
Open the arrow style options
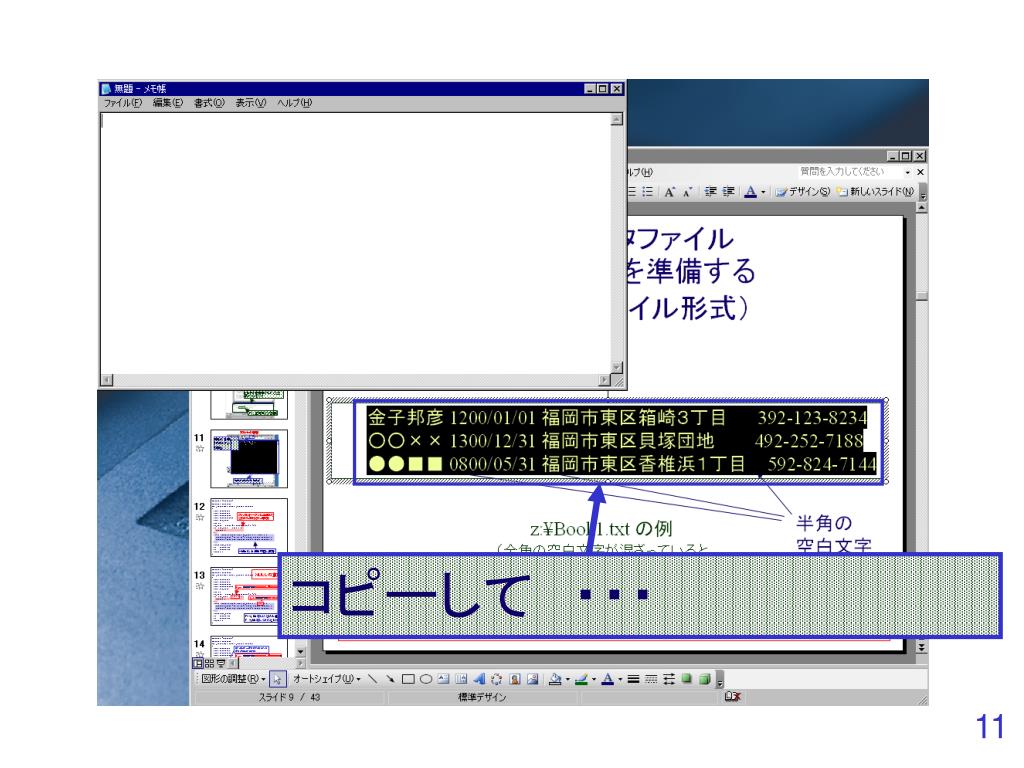pos(669,679)
